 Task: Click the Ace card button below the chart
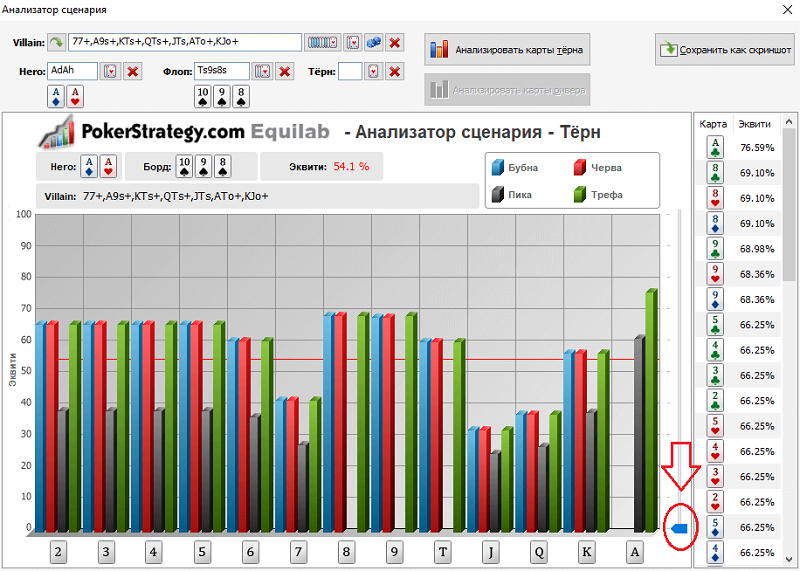(x=634, y=552)
